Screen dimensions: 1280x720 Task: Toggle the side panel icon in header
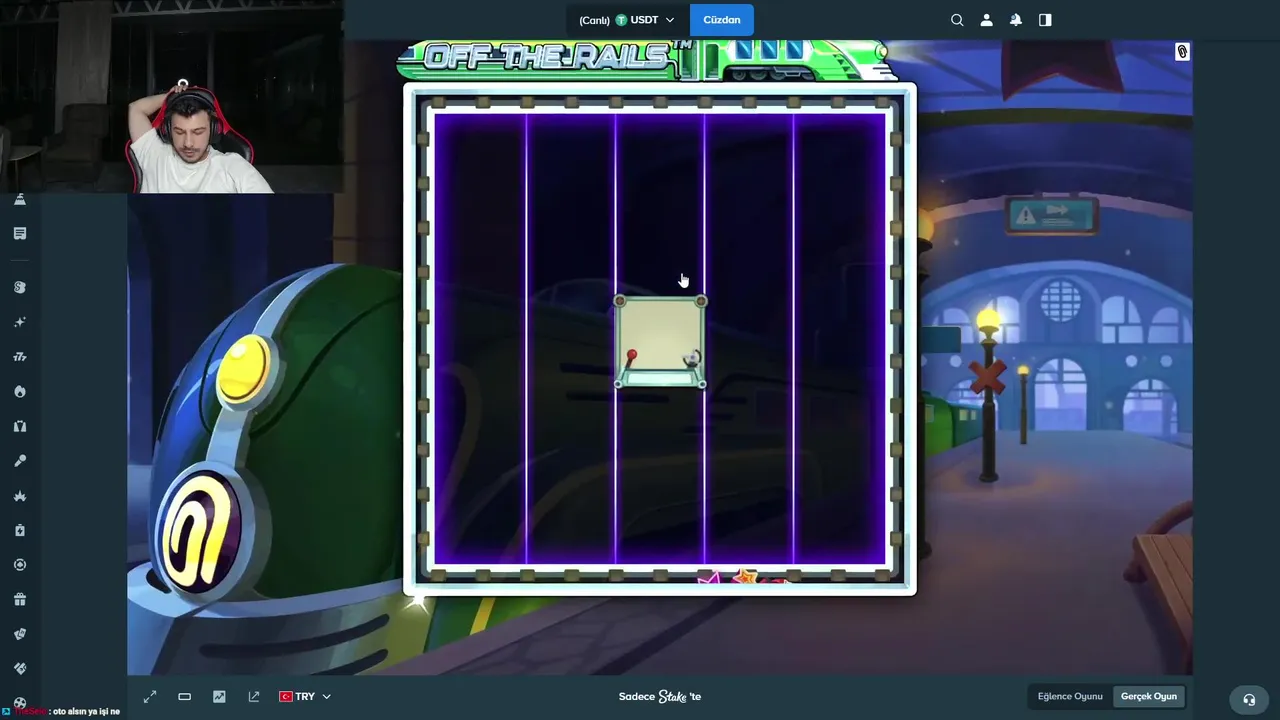tap(1045, 20)
